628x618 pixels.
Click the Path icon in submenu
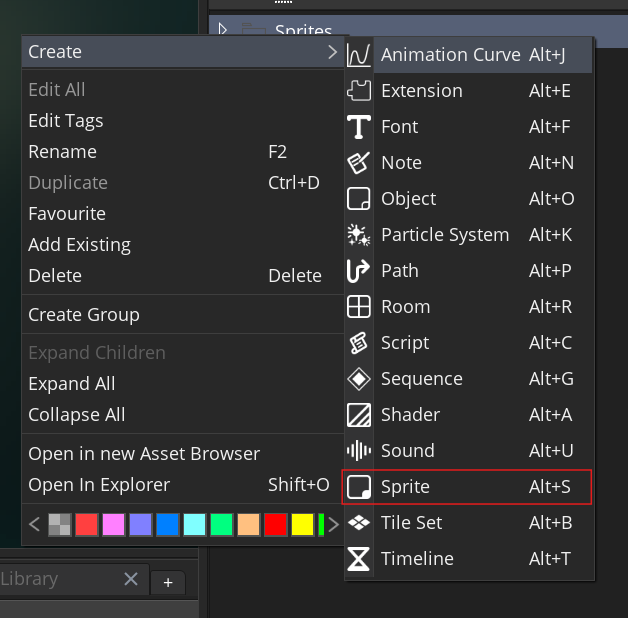358,271
